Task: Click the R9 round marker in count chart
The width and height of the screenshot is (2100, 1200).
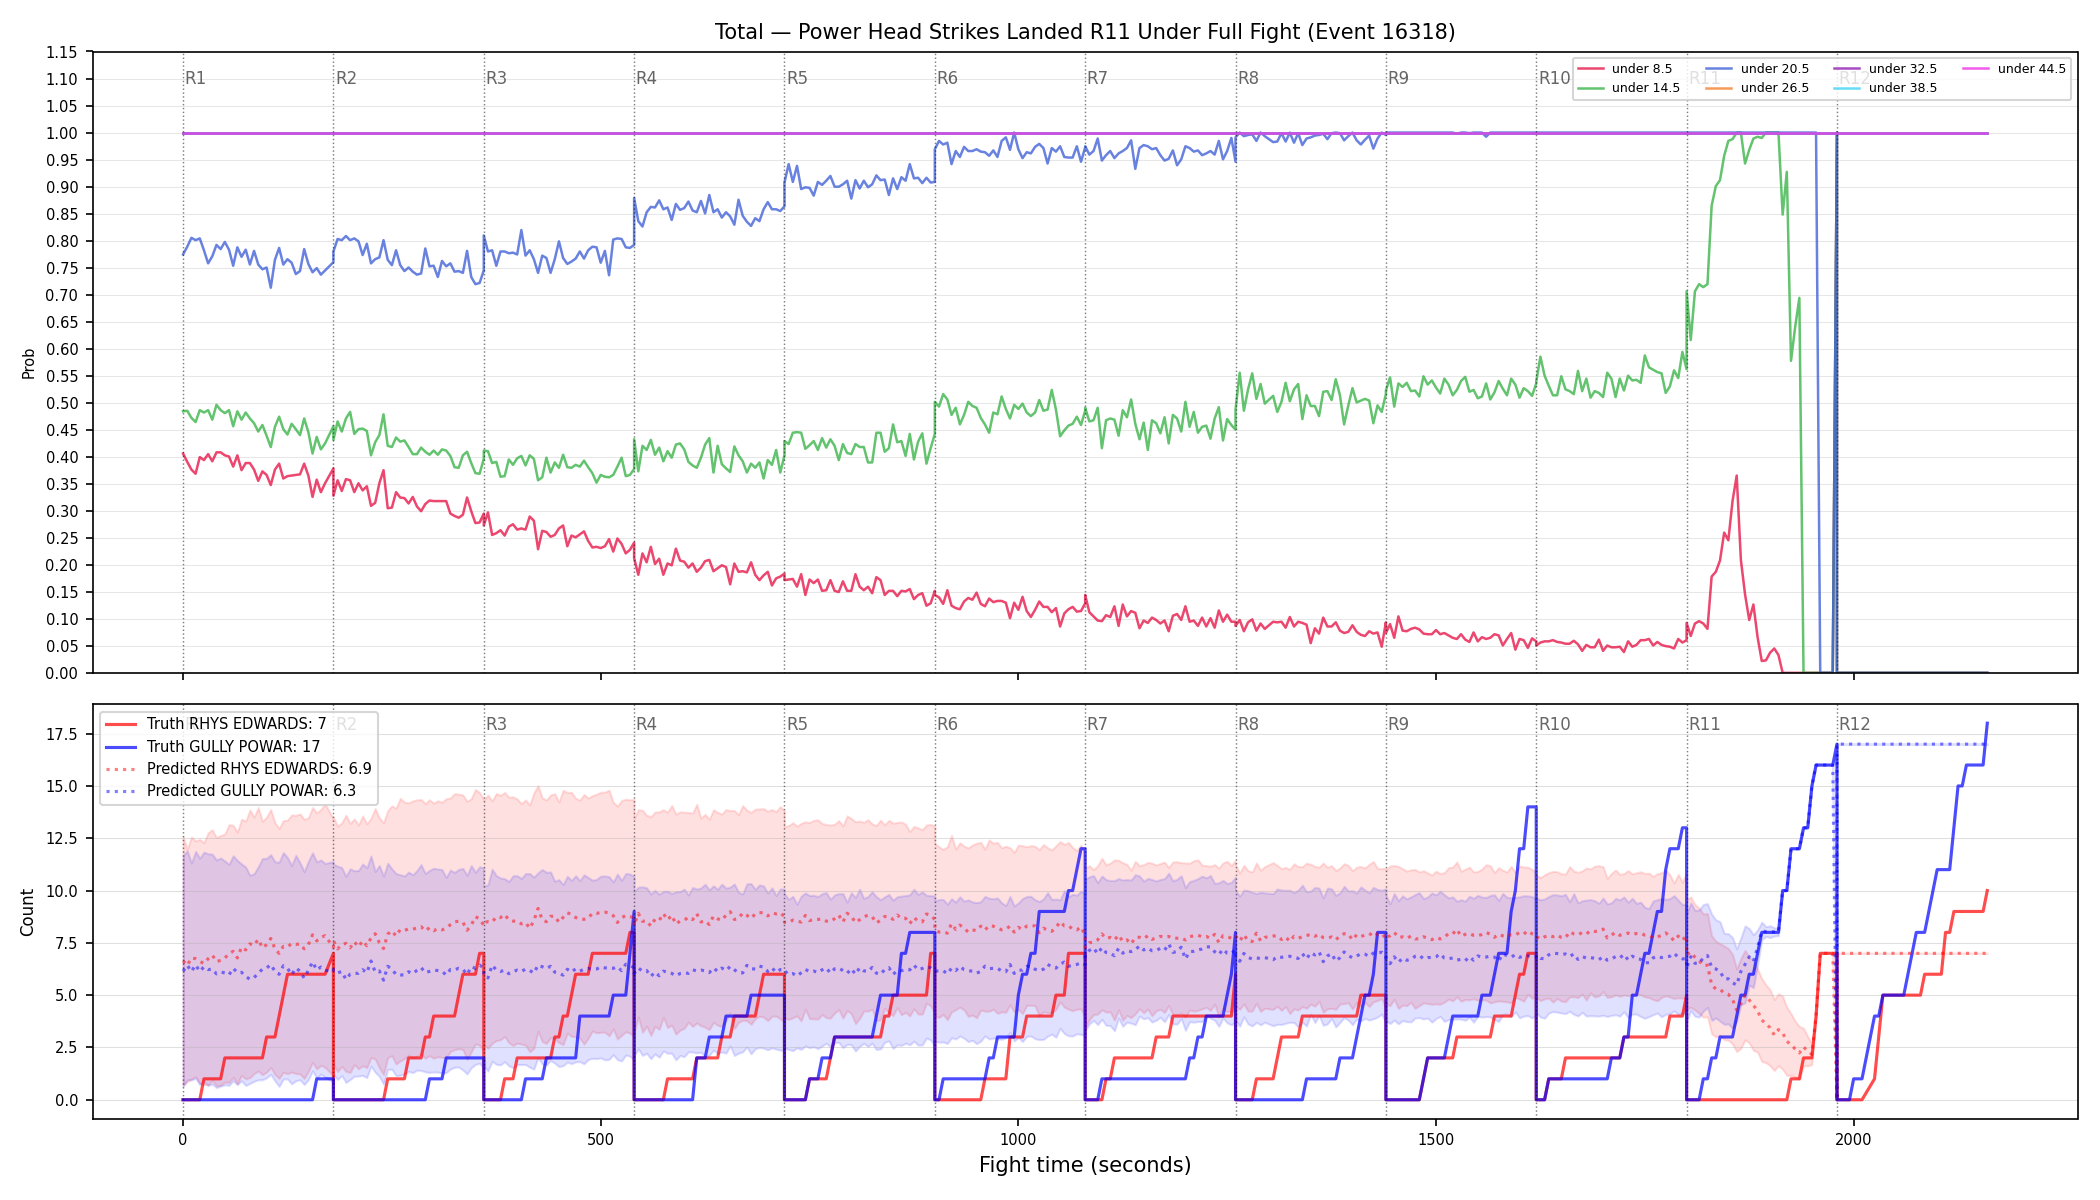Action: click(x=1398, y=724)
